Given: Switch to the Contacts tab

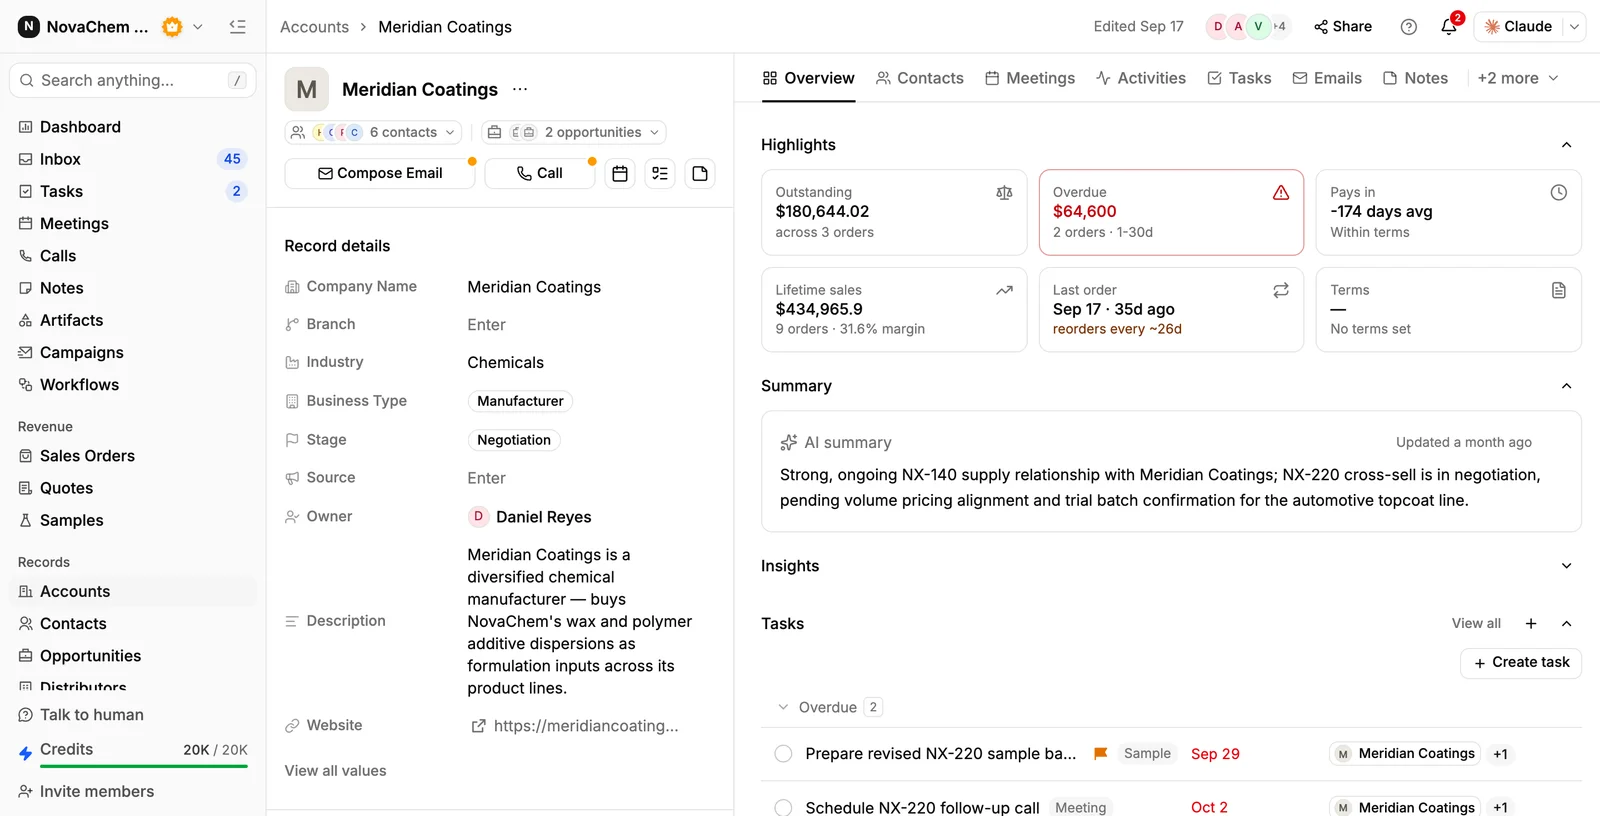Looking at the screenshot, I should pos(919,78).
